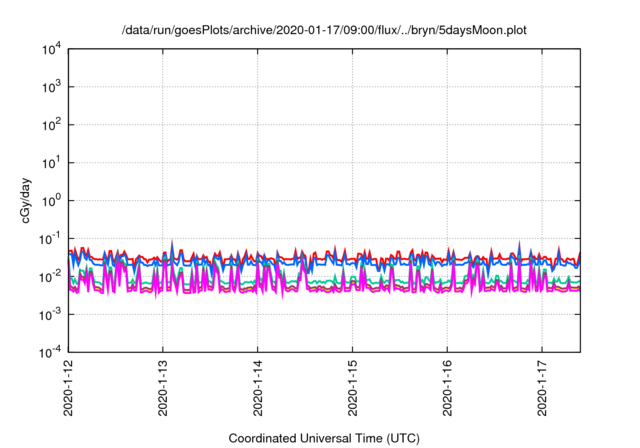Screen dimensions: 640x448
Task: Click the Coordinated Universal Time (UTC) label
Action: (x=324, y=438)
